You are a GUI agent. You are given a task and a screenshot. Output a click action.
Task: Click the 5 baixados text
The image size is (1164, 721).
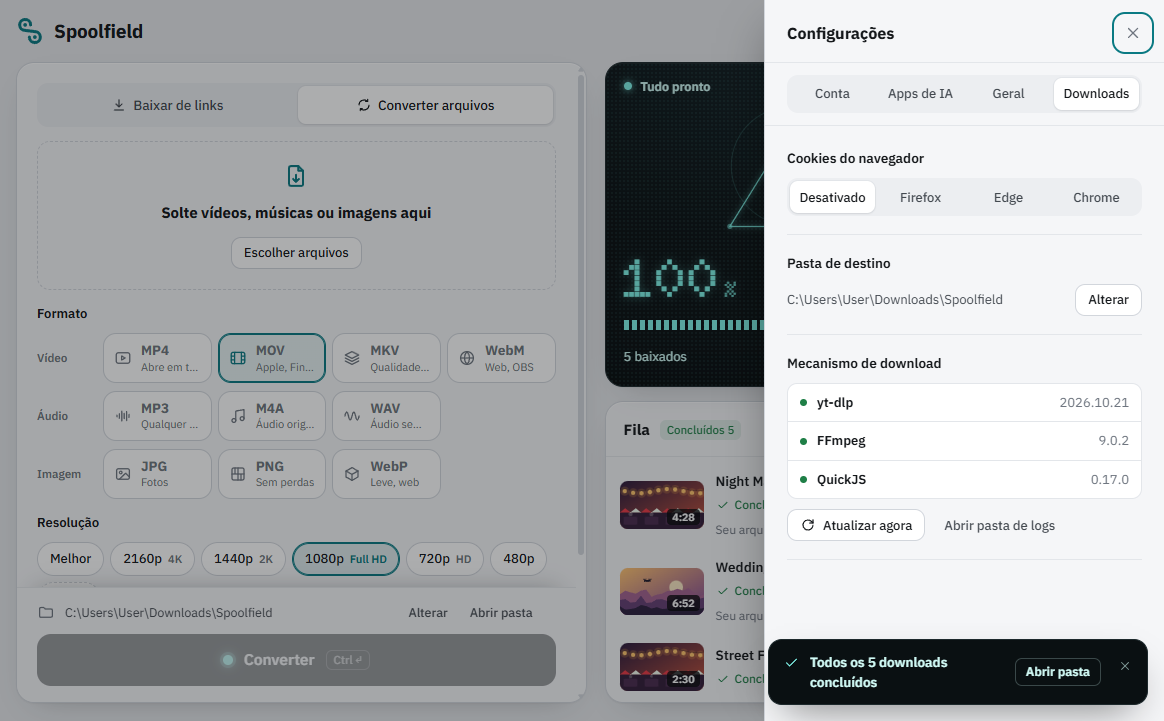[x=655, y=357]
